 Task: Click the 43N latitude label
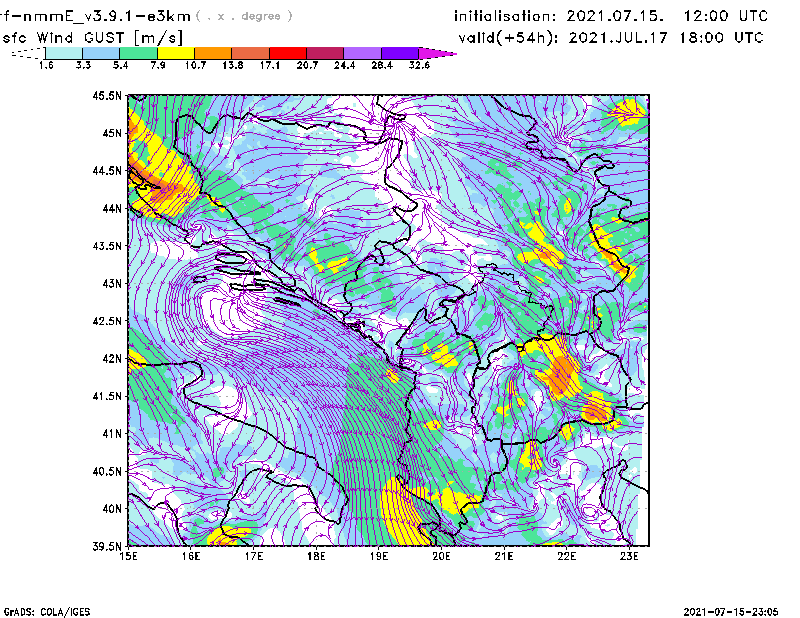click(x=112, y=283)
